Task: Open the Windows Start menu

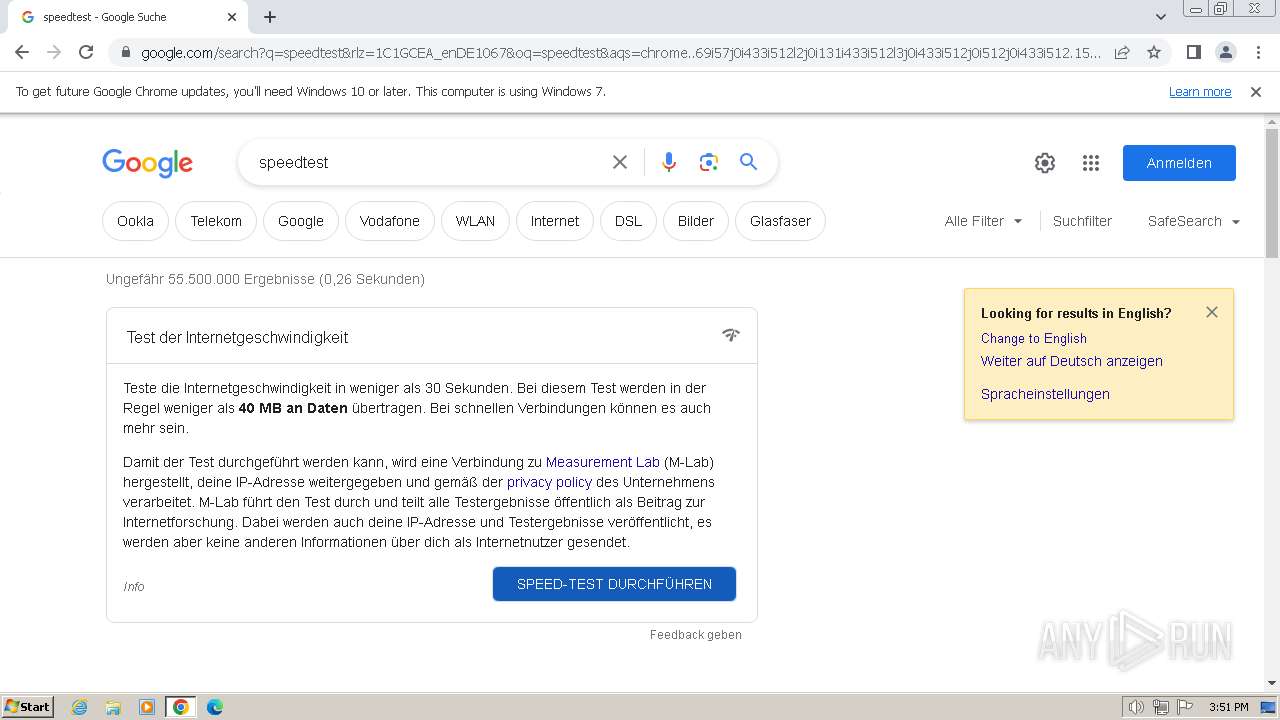Action: point(27,707)
